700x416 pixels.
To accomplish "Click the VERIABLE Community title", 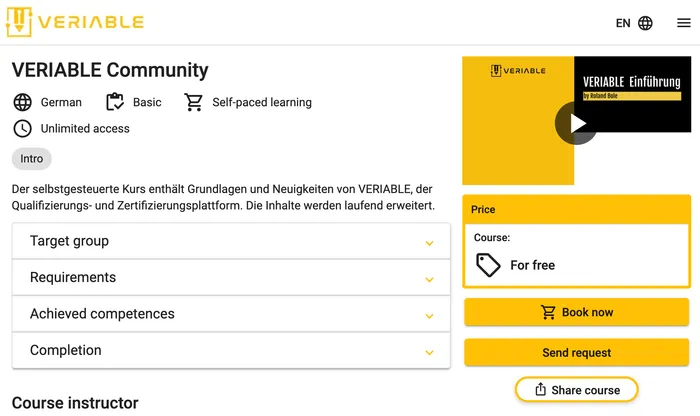I will point(110,70).
